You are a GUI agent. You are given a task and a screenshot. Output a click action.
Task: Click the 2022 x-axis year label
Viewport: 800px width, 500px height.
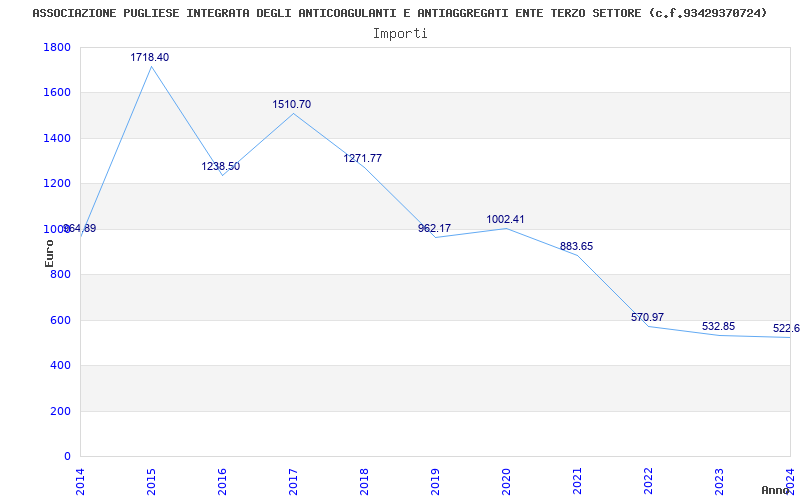[648, 481]
